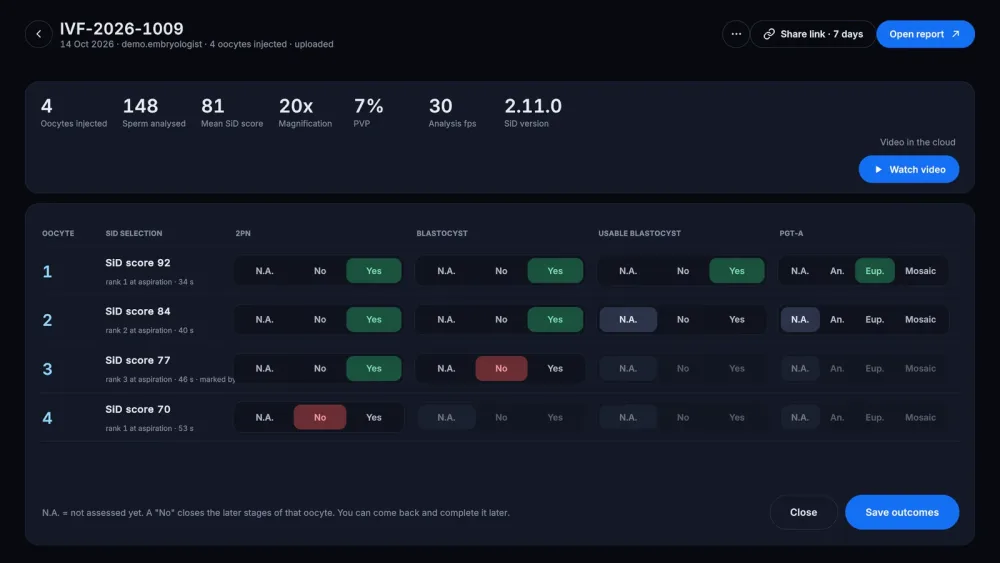Set oocyte 3 2PN to N.A.
Screen dimensions: 1000x563
point(264,369)
